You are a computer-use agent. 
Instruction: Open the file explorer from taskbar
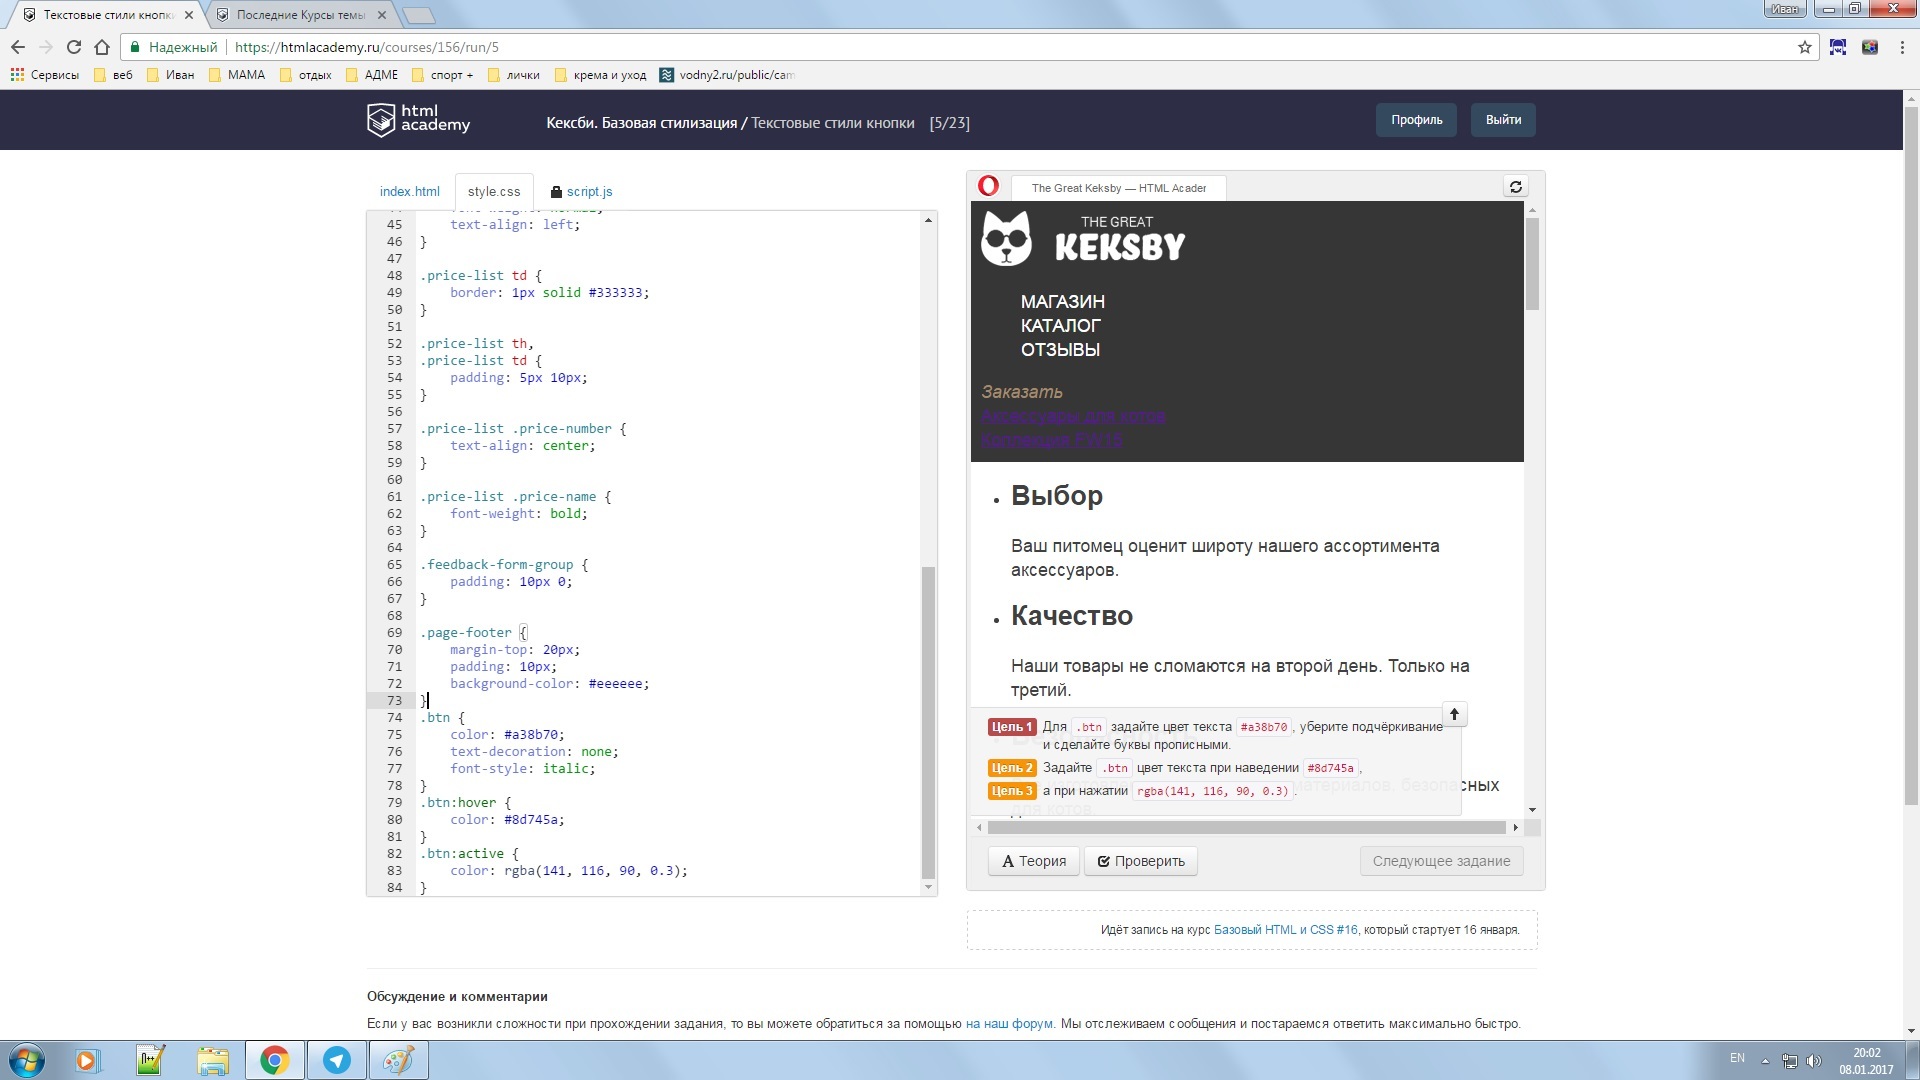(x=213, y=1060)
